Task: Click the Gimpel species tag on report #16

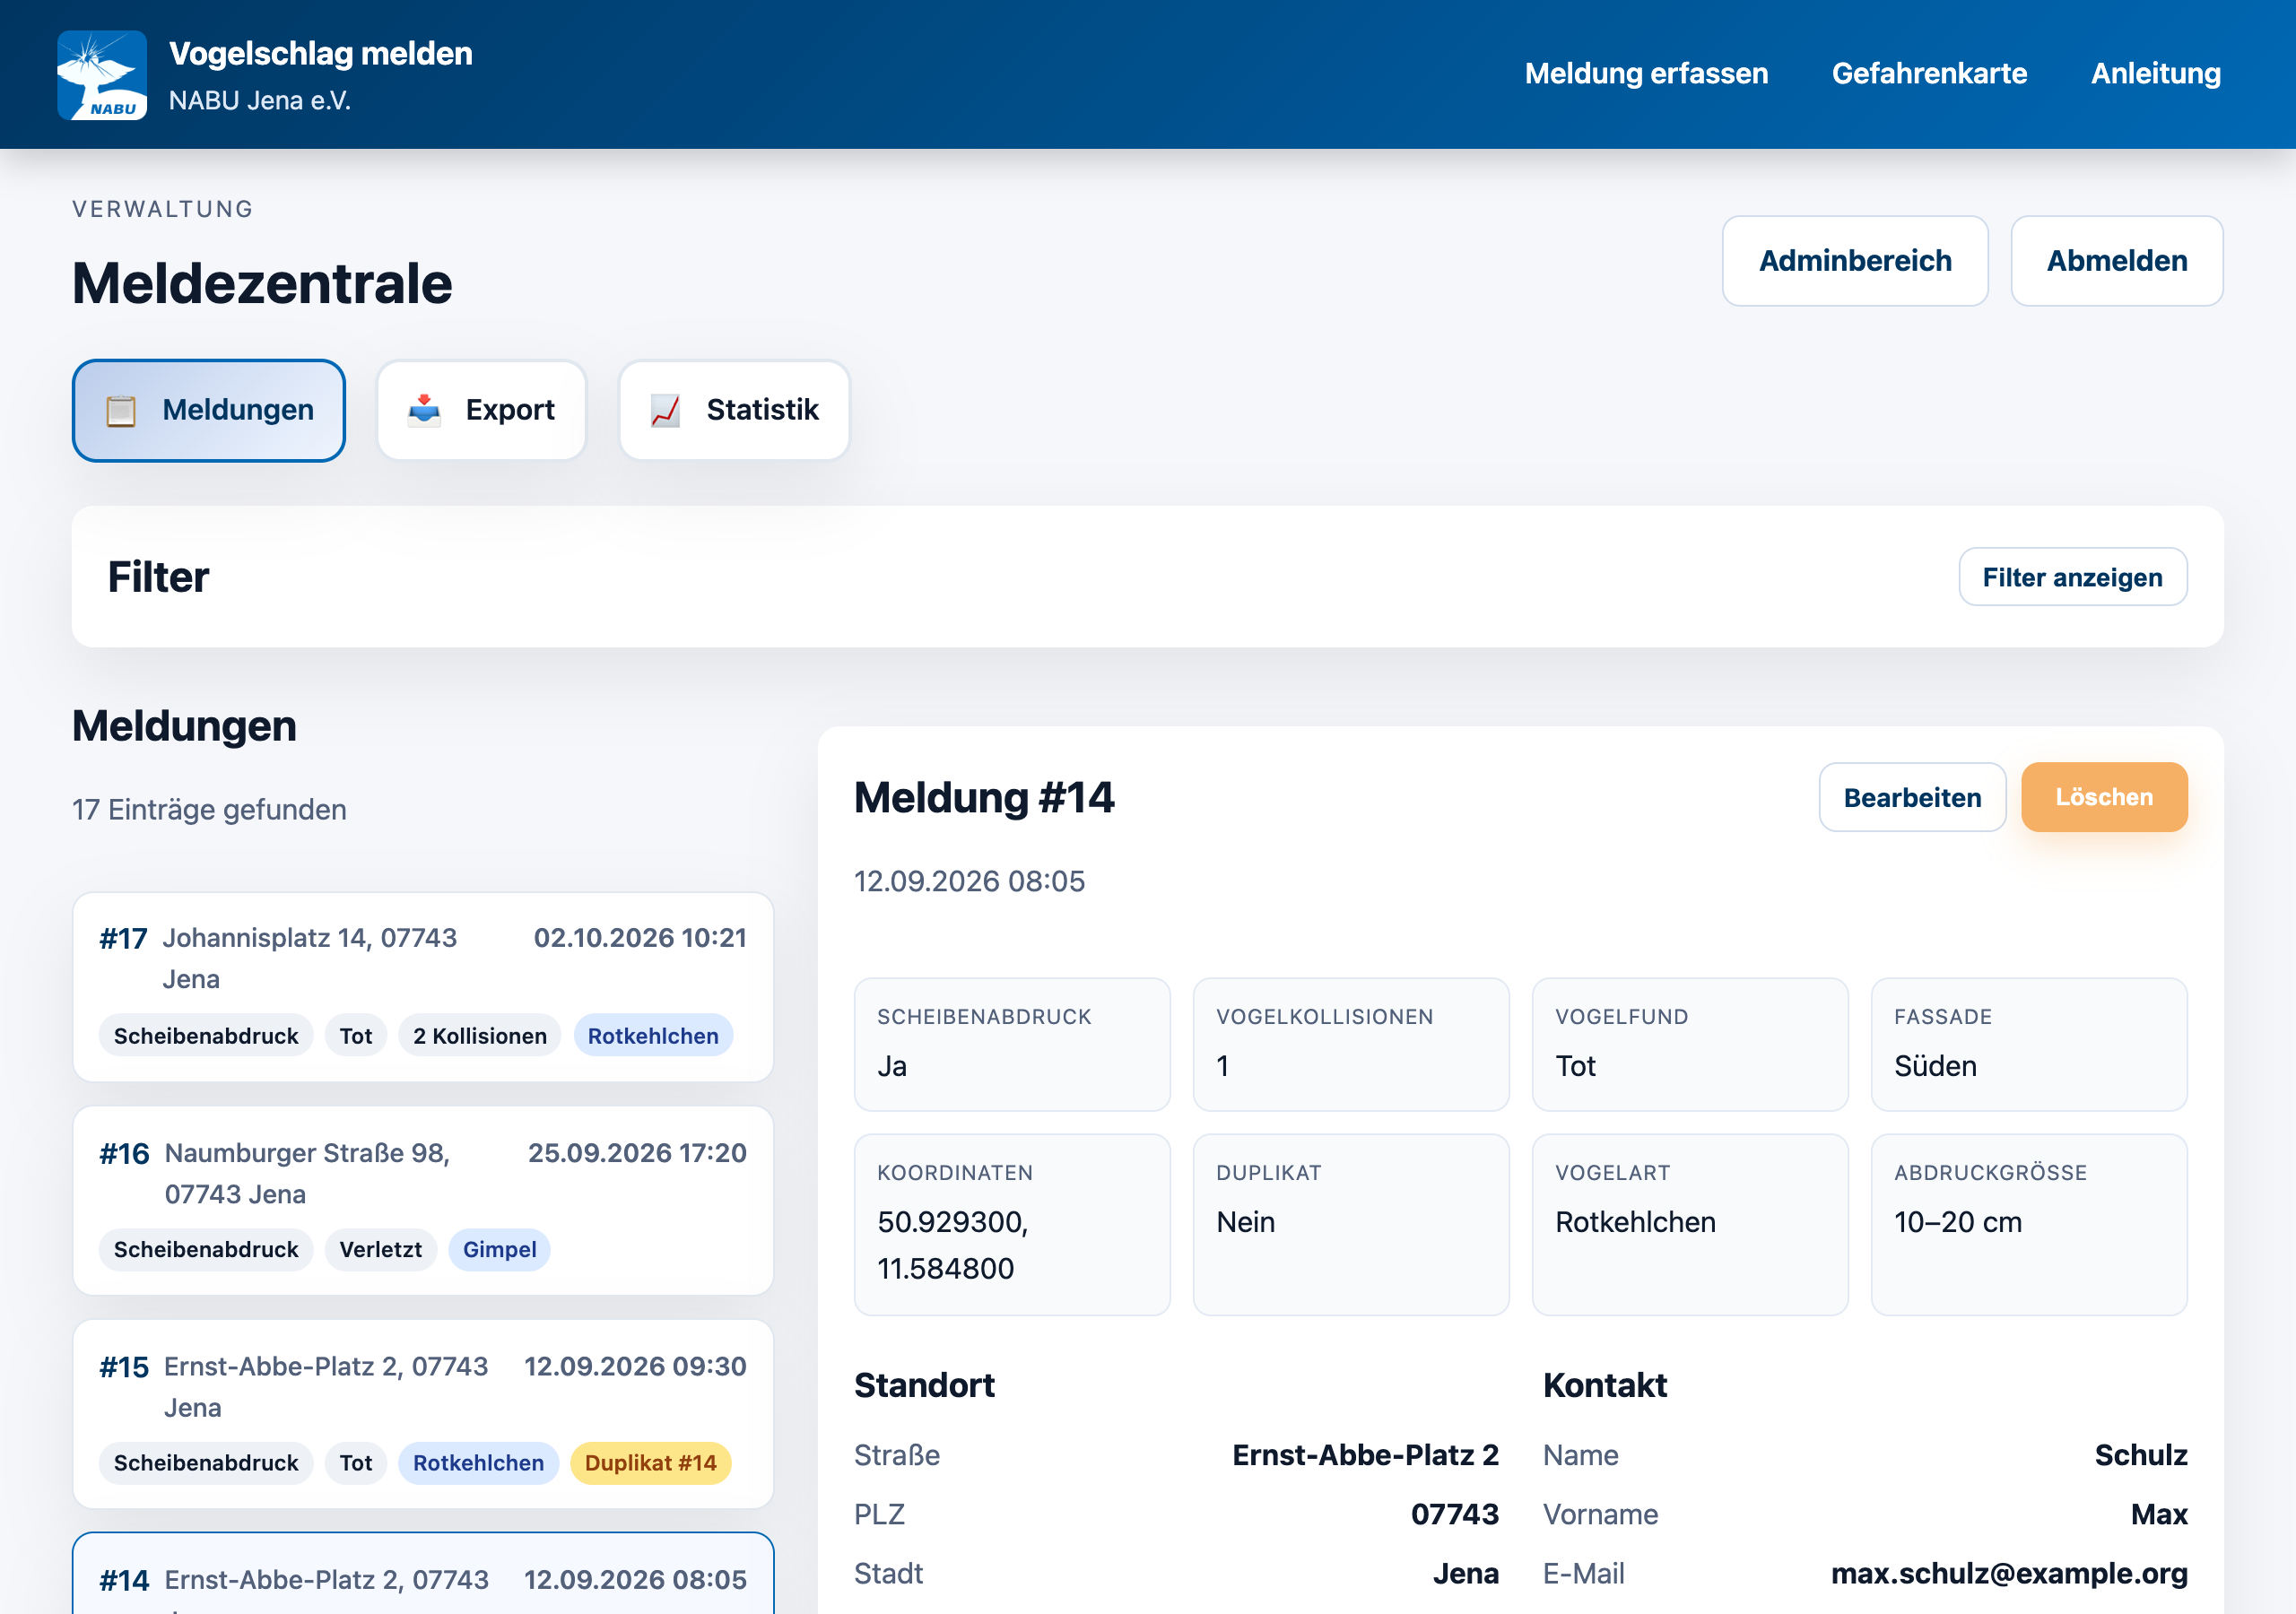Action: 499,1250
